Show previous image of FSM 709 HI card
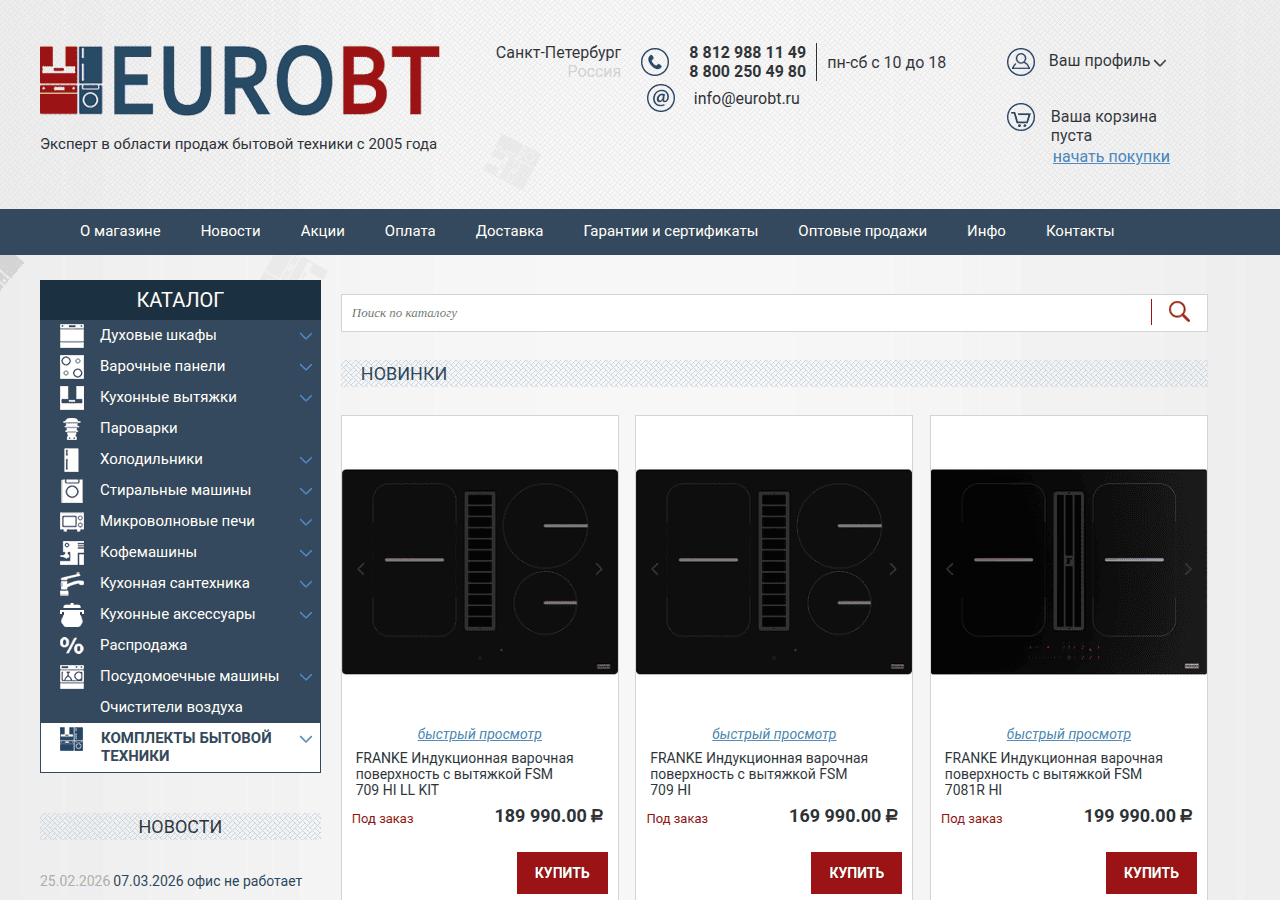Screen dimensions: 1280x900 coord(656,569)
